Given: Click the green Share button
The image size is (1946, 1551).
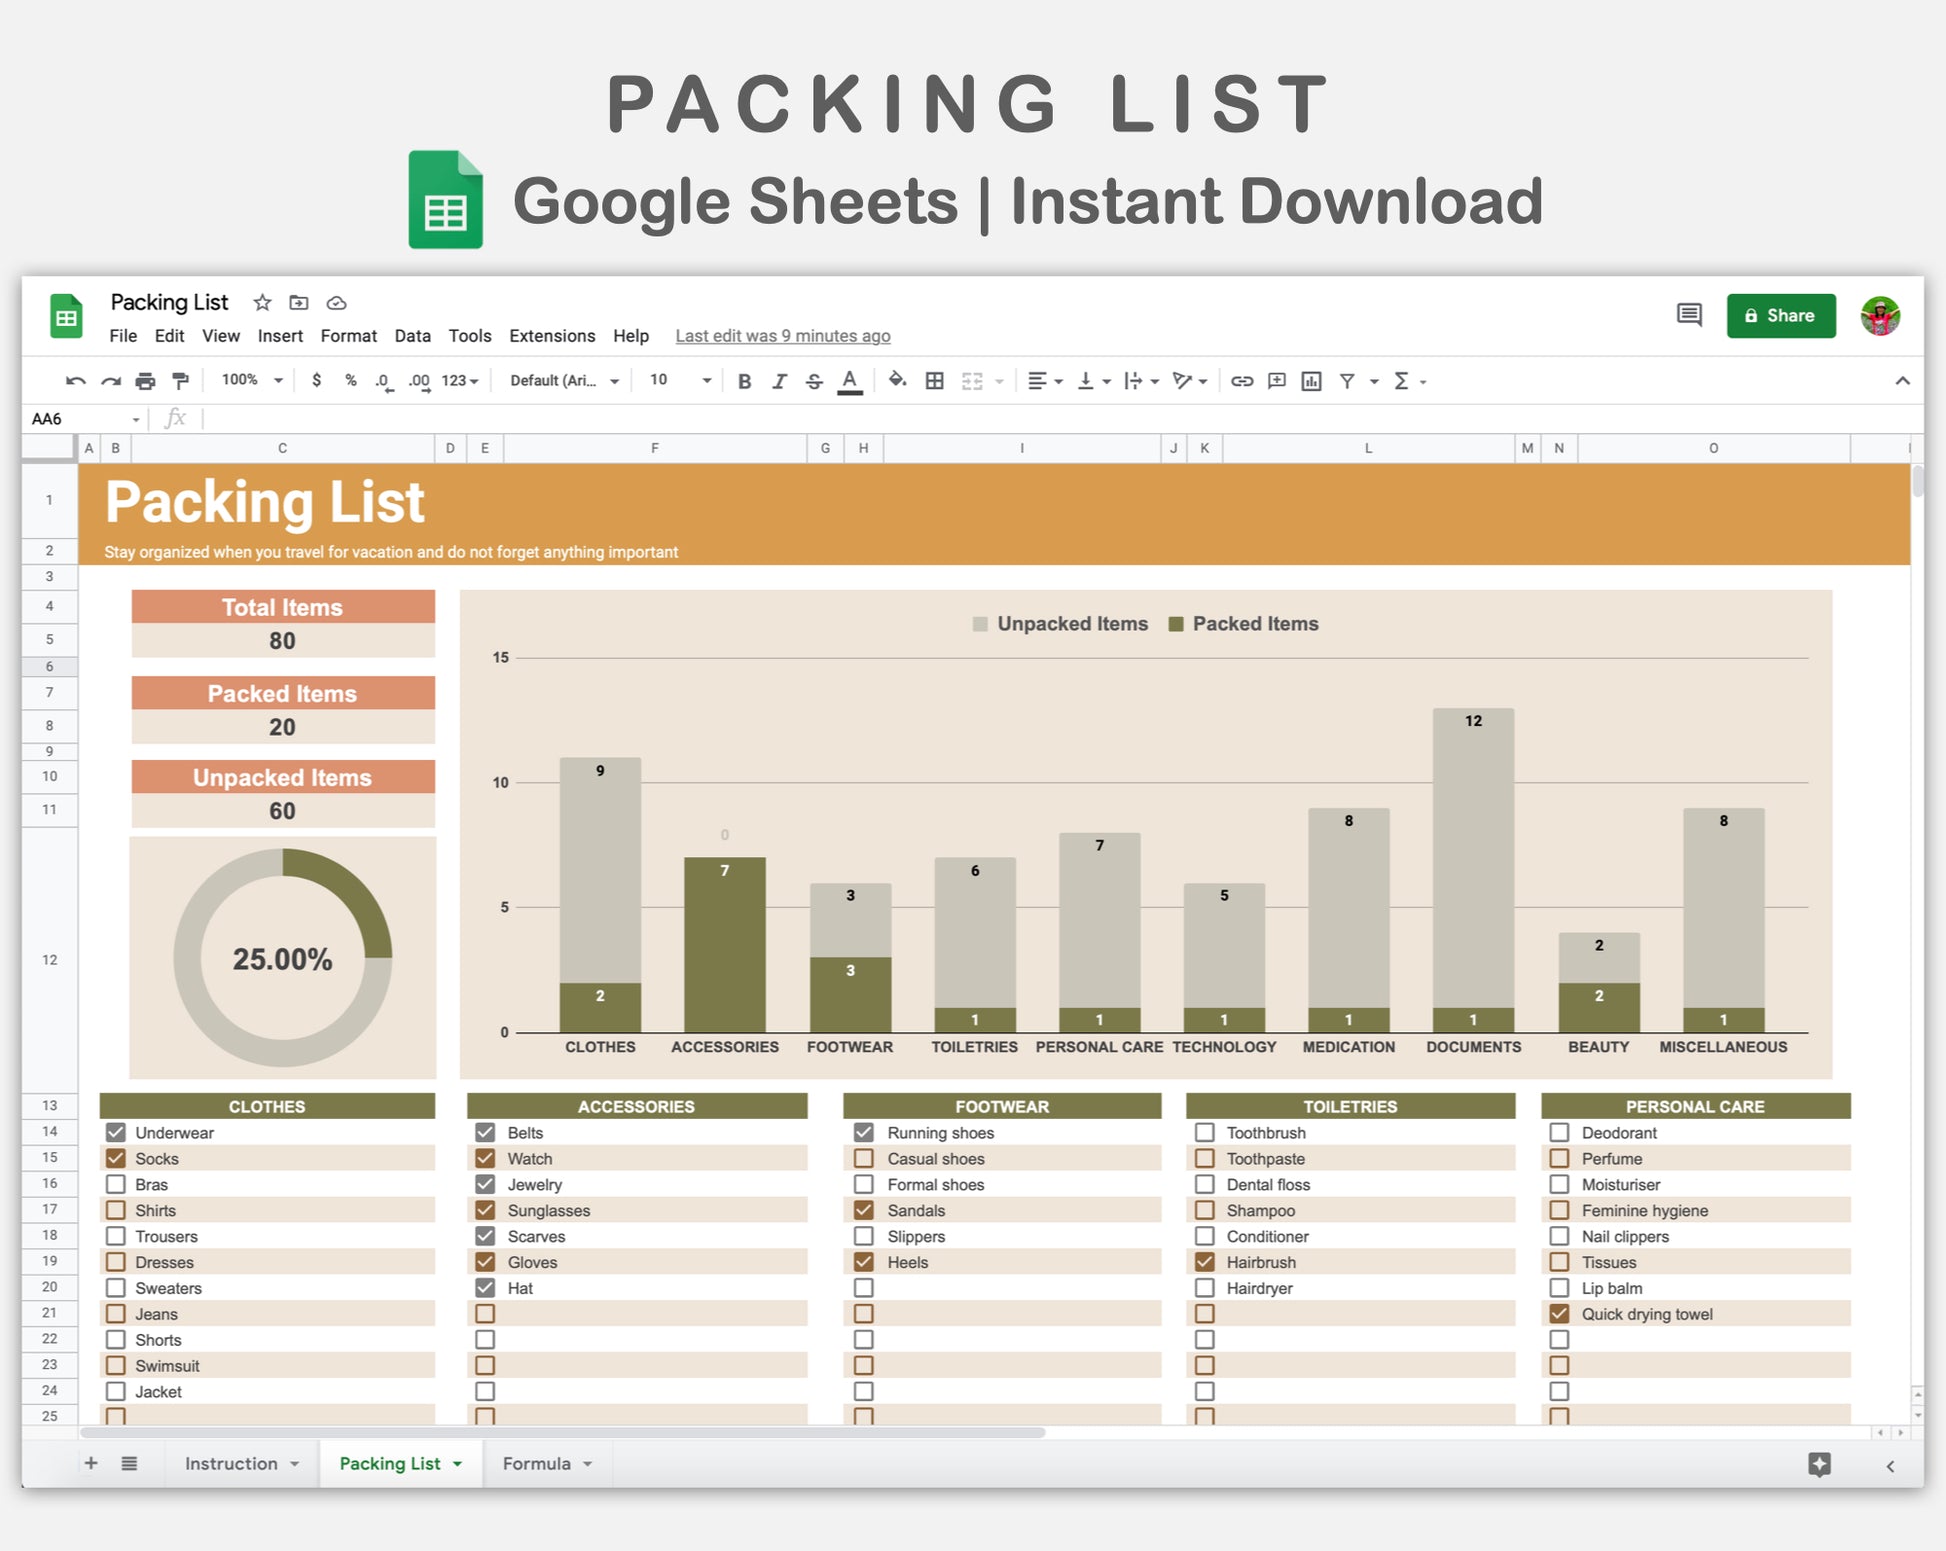Looking at the screenshot, I should coord(1780,316).
